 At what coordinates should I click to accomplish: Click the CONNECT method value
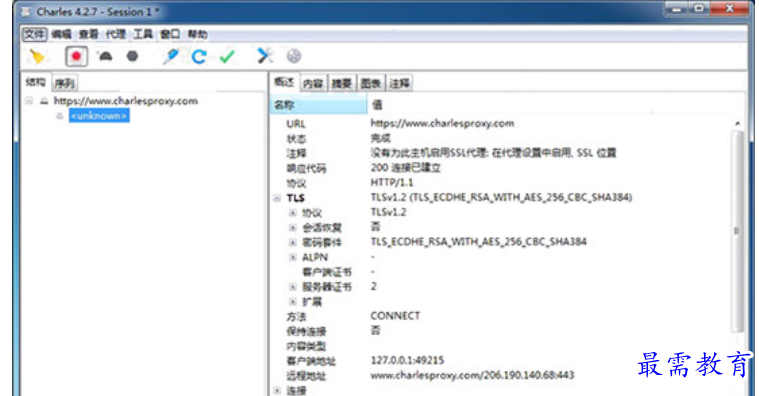tap(395, 316)
